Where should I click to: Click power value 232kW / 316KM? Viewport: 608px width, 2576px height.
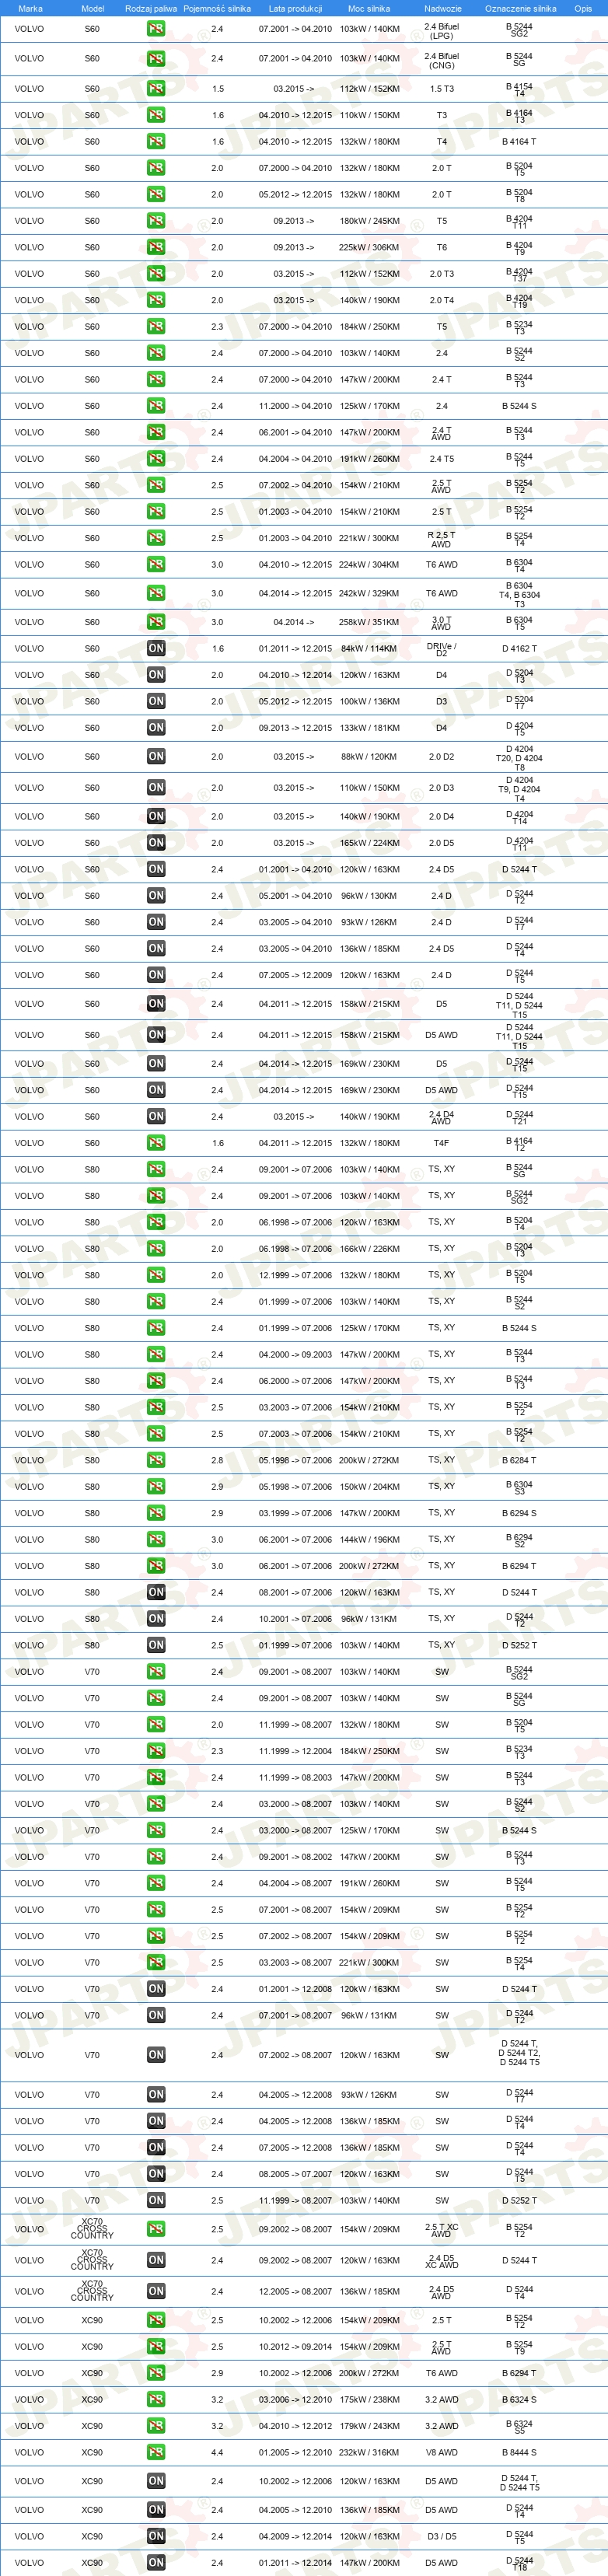click(x=369, y=2452)
